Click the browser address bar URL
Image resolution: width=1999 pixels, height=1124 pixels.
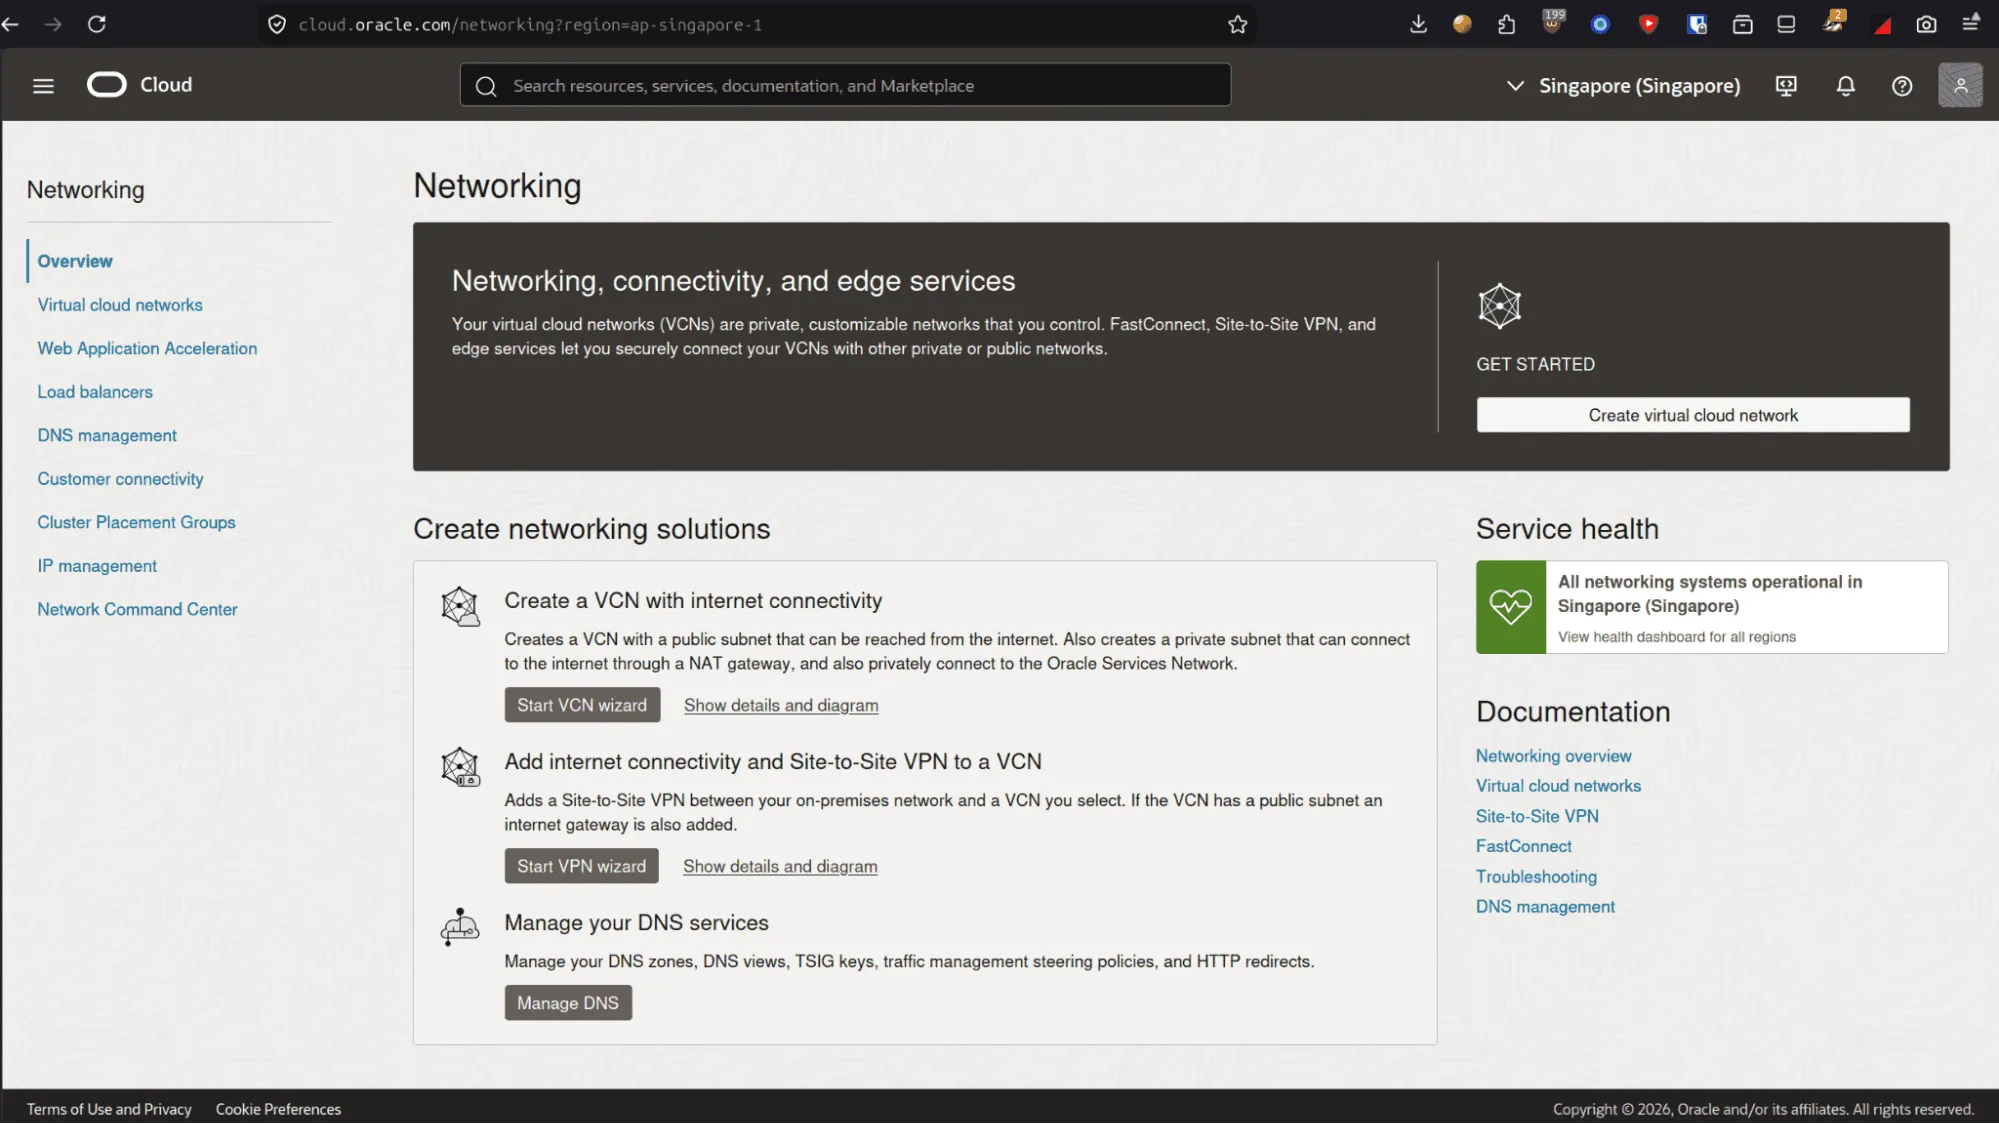(530, 24)
